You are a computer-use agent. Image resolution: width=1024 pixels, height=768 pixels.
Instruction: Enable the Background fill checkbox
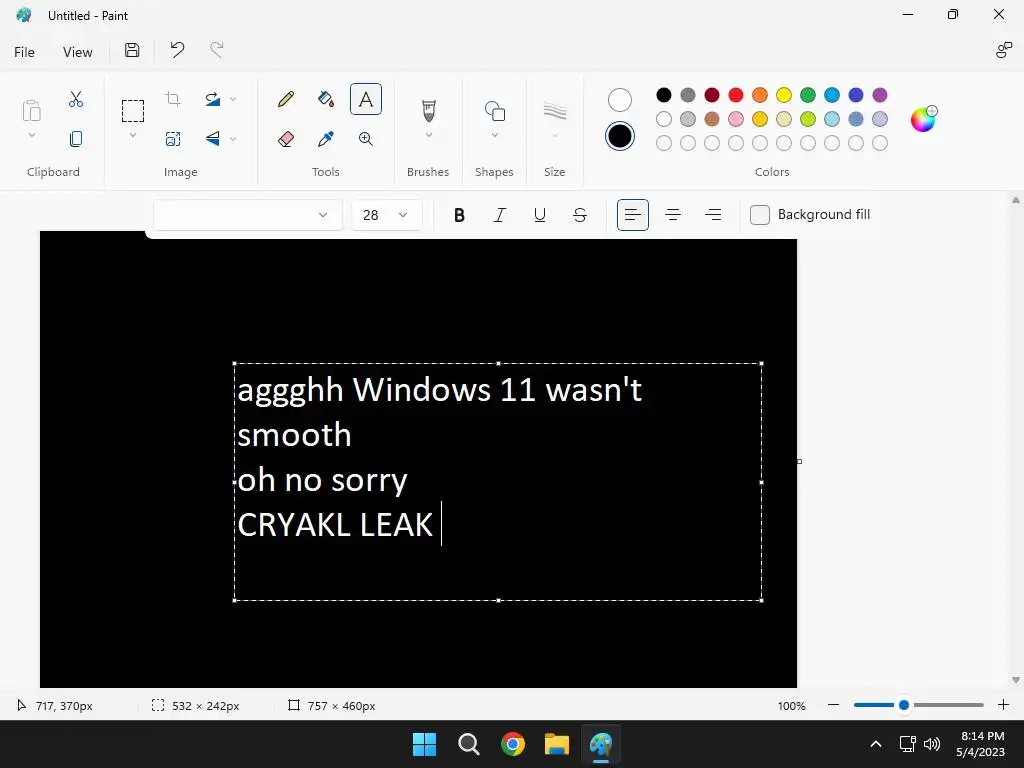760,215
